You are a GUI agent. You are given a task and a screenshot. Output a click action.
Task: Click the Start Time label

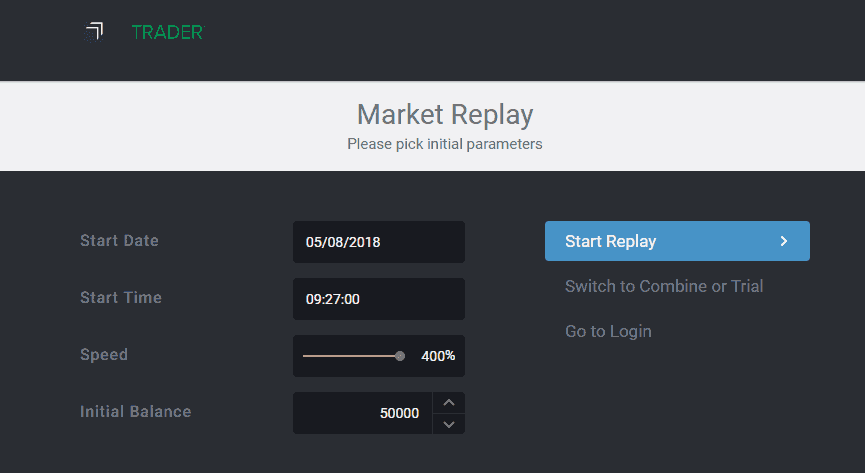click(x=121, y=297)
